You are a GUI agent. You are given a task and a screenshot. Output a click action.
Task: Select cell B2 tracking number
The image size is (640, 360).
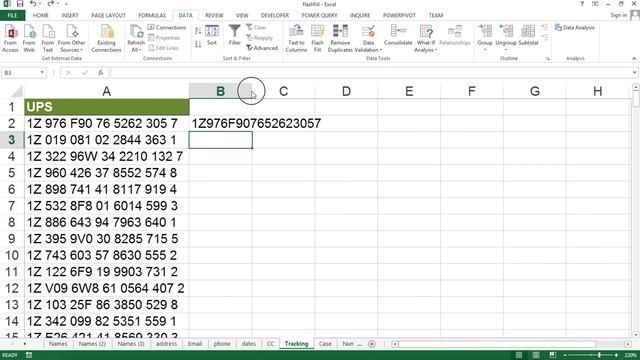220,123
